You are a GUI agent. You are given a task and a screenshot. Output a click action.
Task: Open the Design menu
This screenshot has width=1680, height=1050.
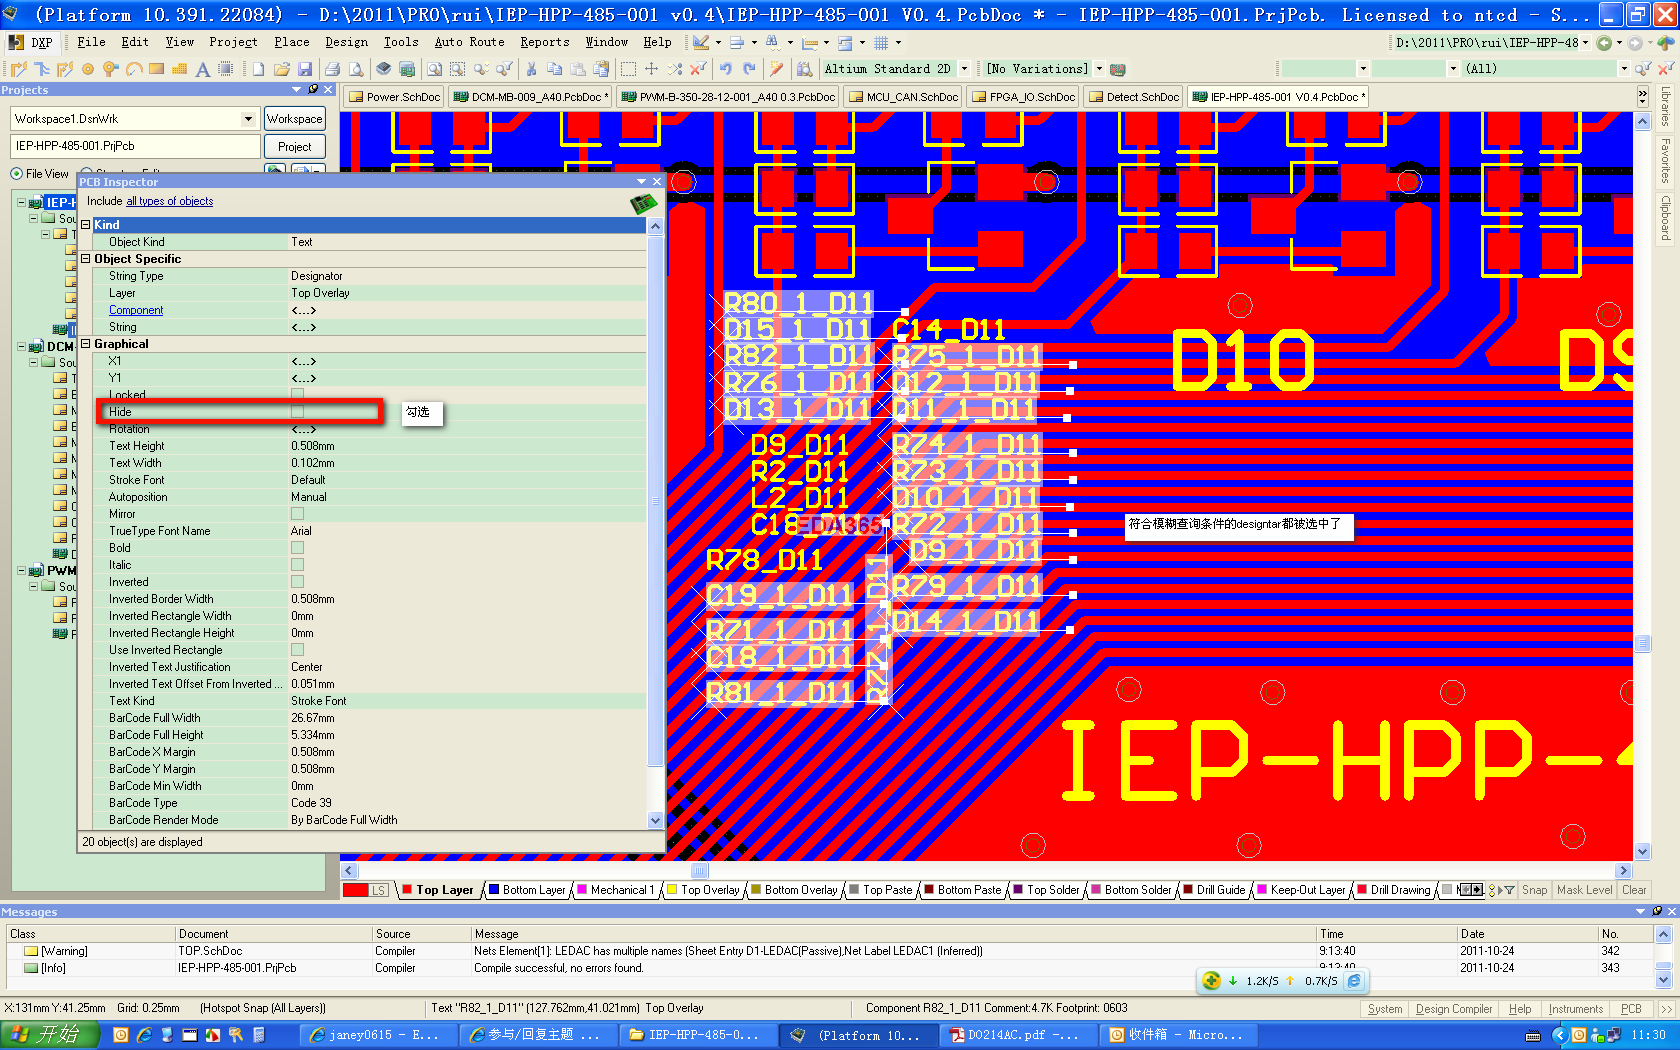pos(346,42)
